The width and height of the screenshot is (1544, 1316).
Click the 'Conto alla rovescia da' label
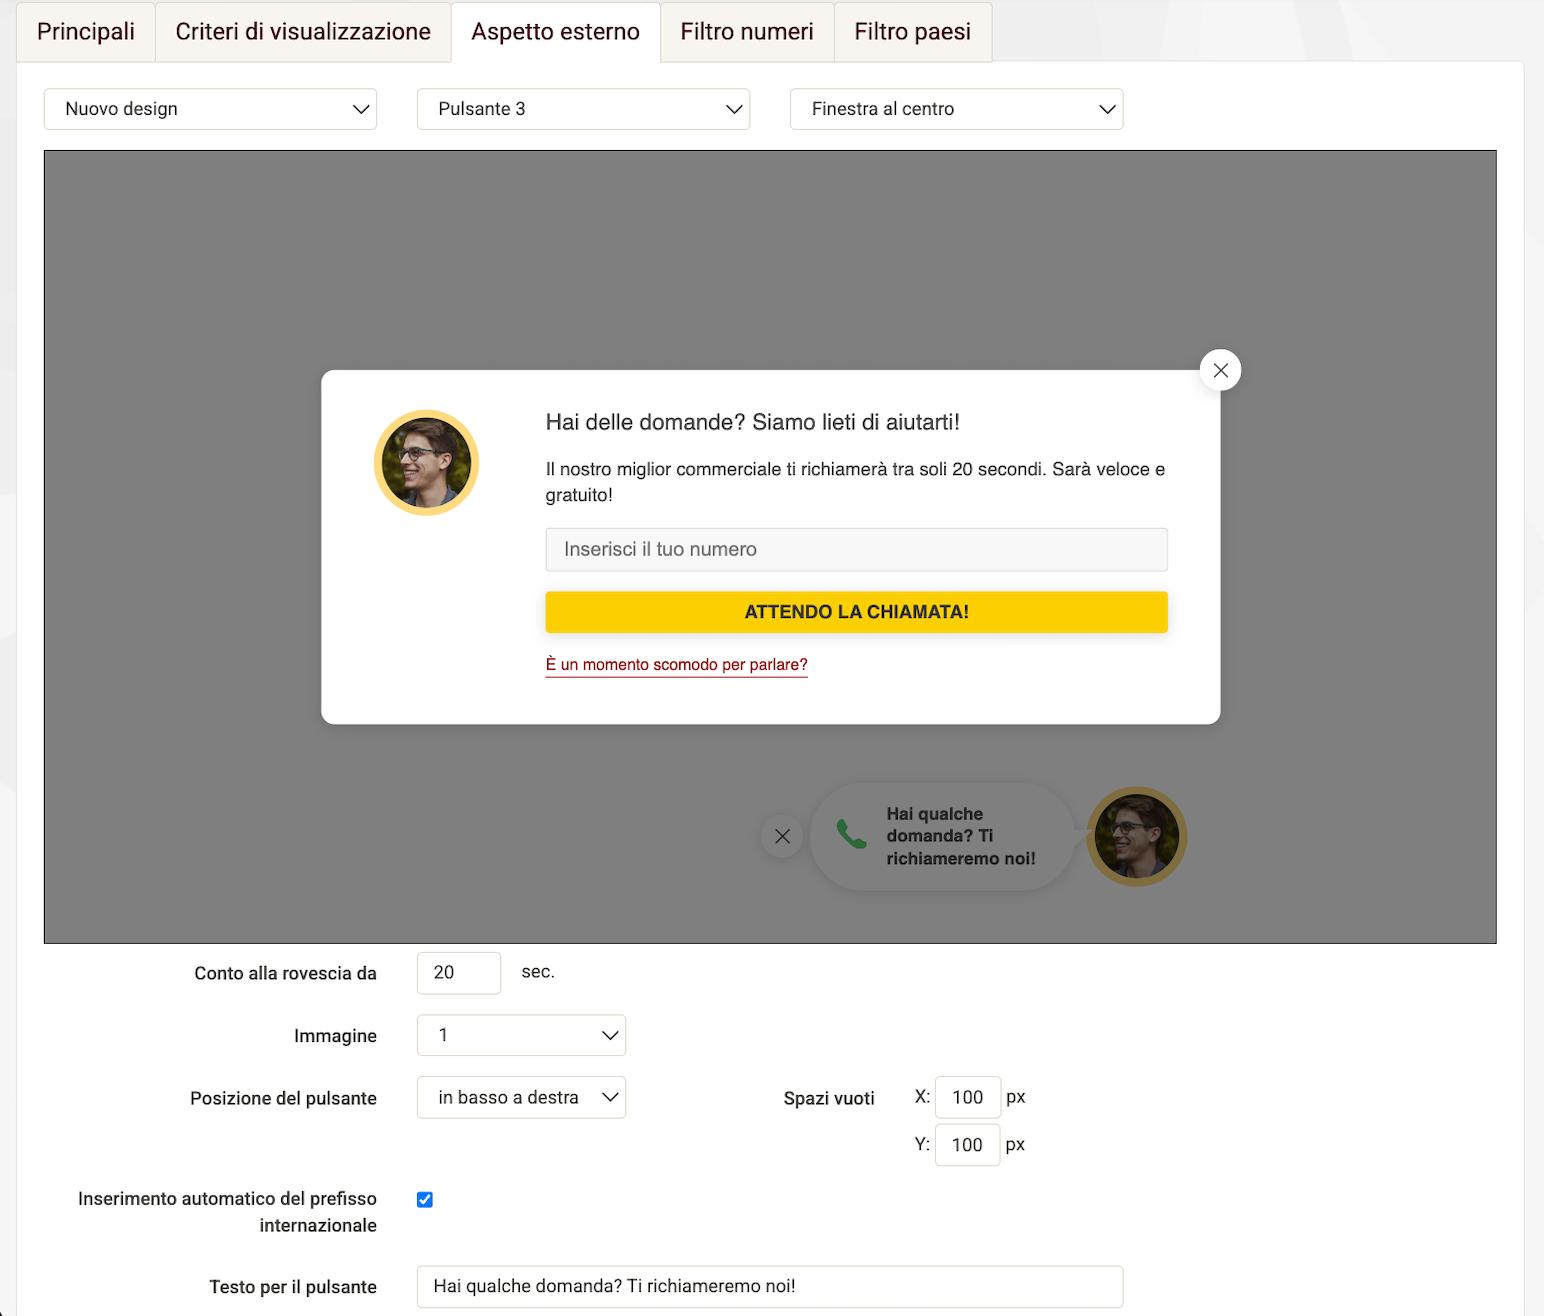285,973
